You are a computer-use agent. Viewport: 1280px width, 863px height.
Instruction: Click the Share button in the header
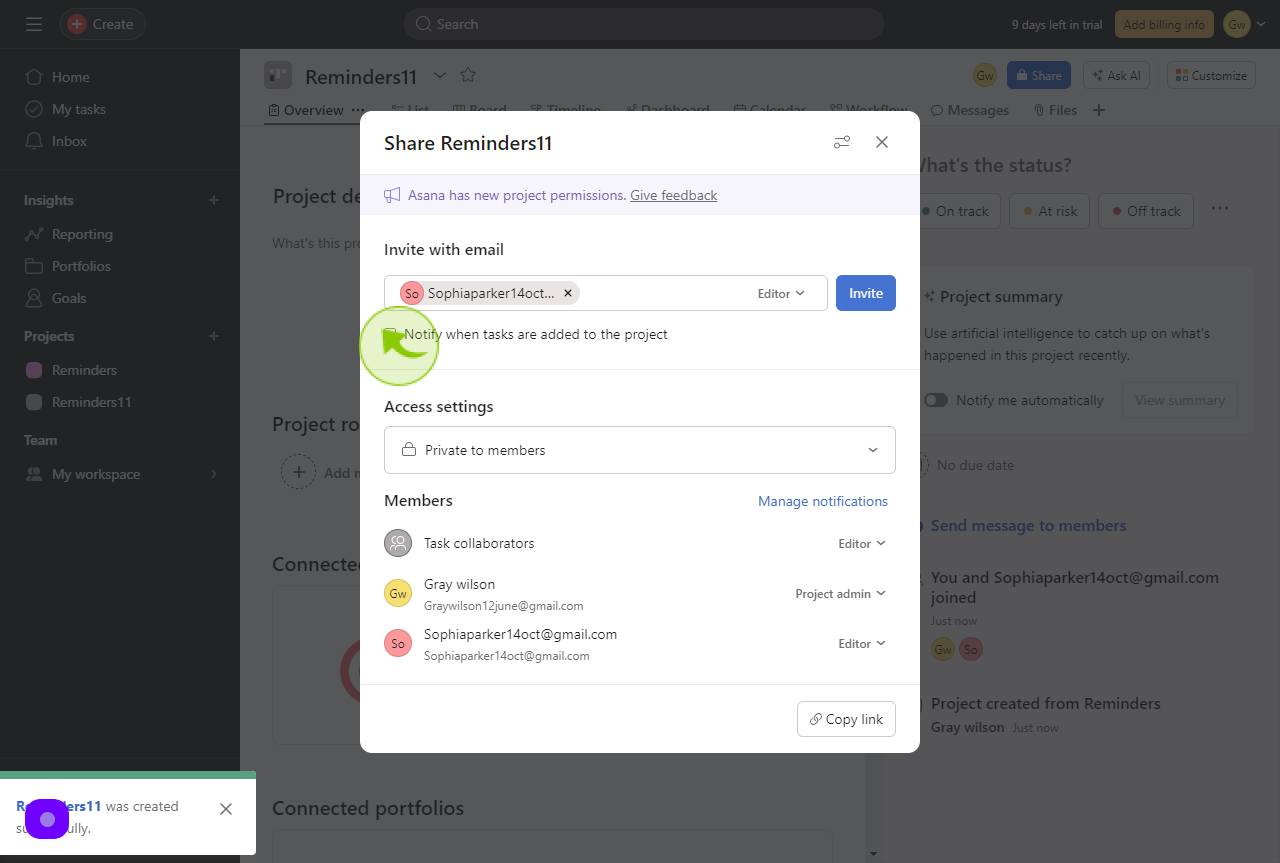coord(1038,75)
